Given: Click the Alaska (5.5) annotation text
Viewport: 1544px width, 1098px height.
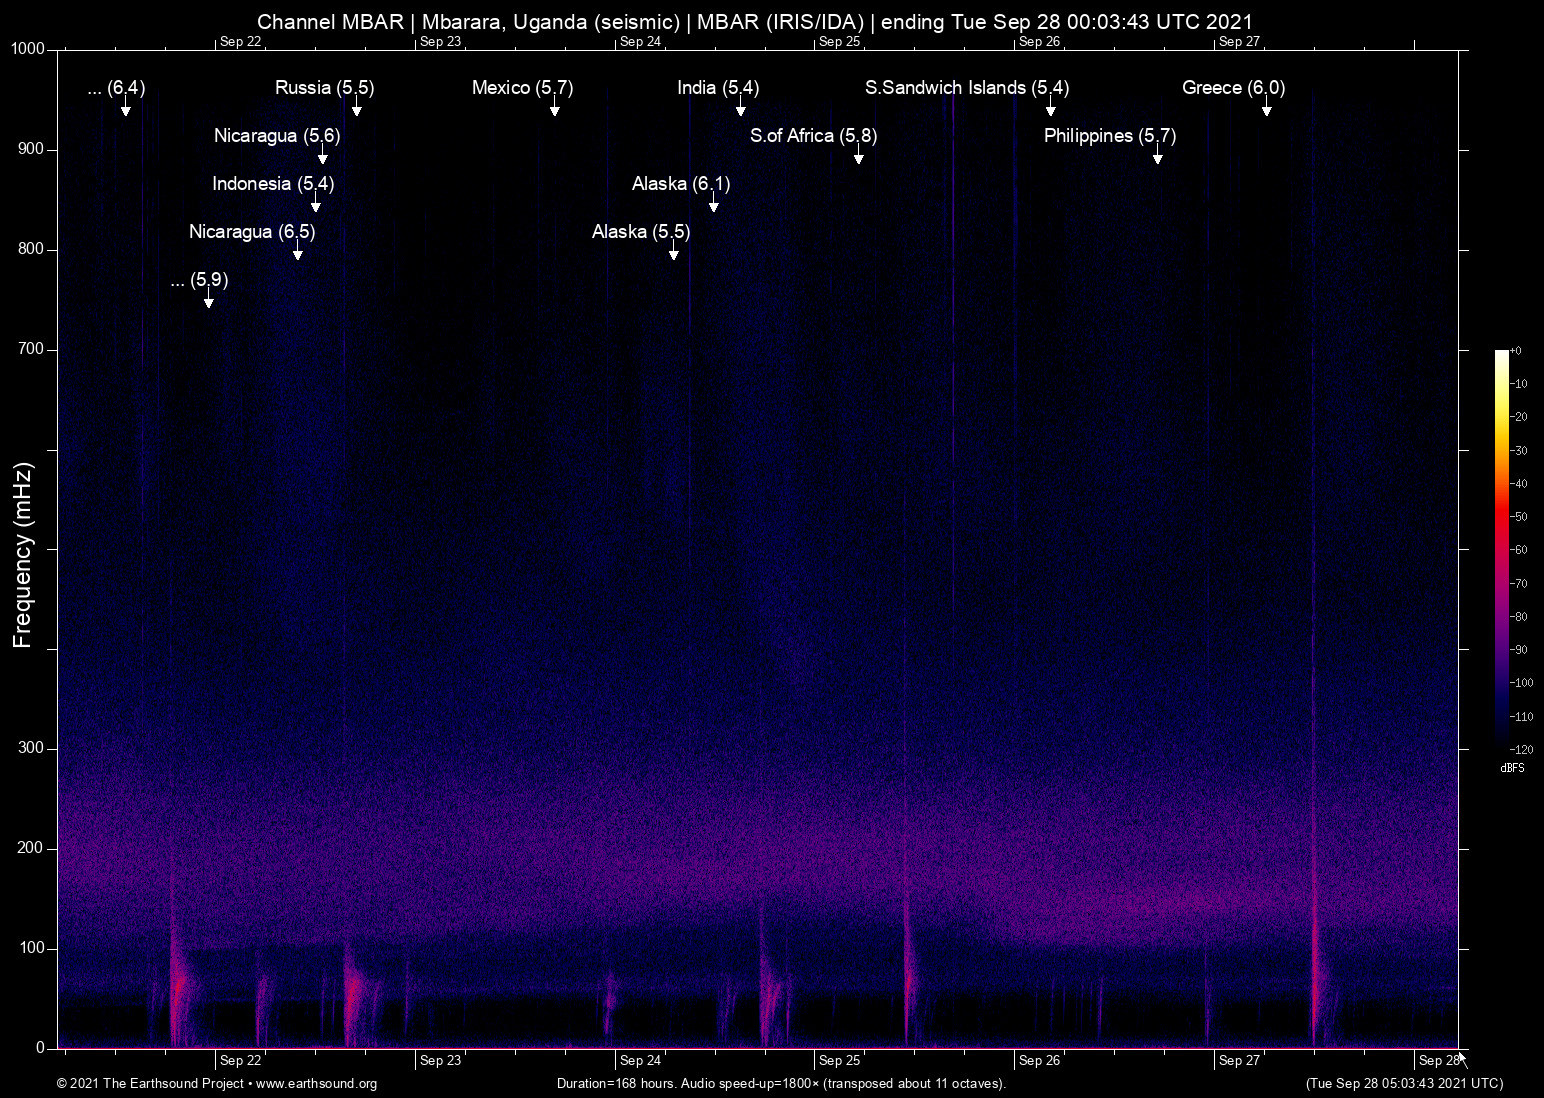Looking at the screenshot, I should 639,231.
